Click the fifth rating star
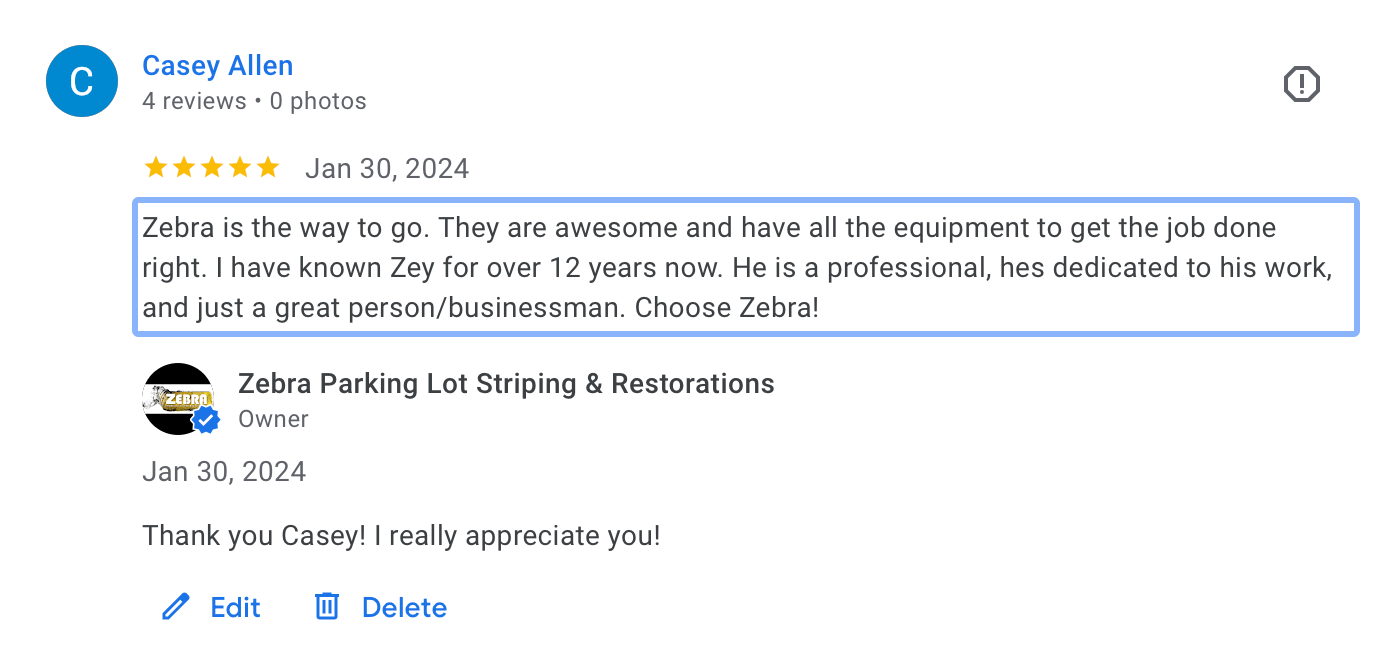The image size is (1390, 664). coord(267,167)
